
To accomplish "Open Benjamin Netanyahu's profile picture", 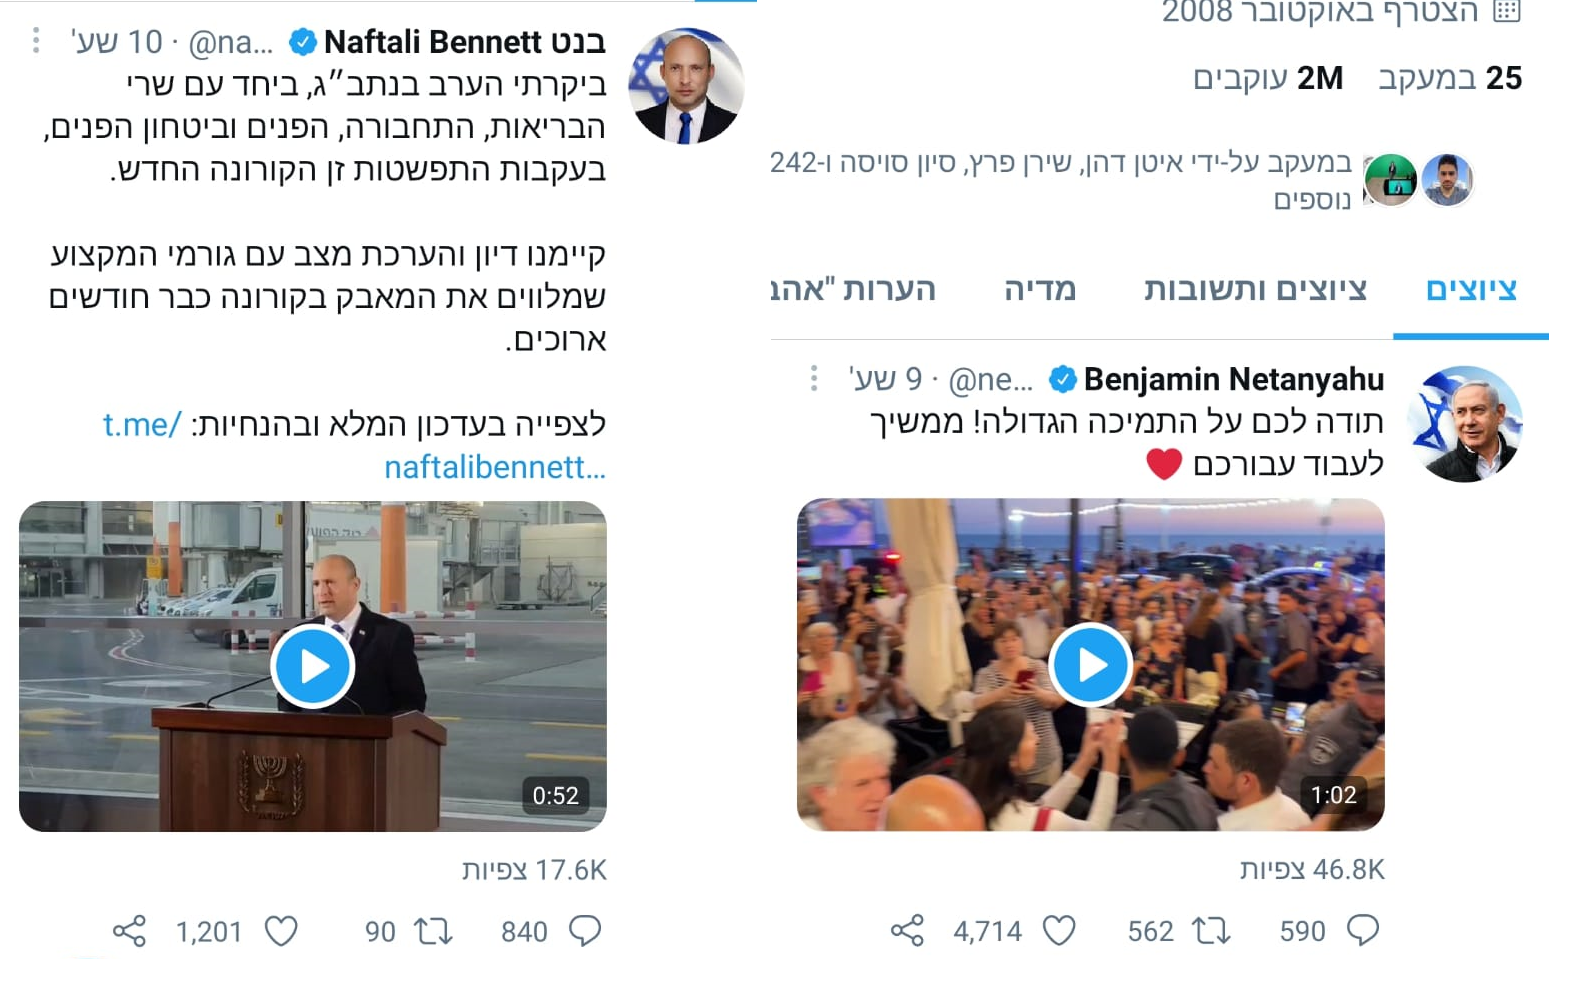I will pos(1464,424).
